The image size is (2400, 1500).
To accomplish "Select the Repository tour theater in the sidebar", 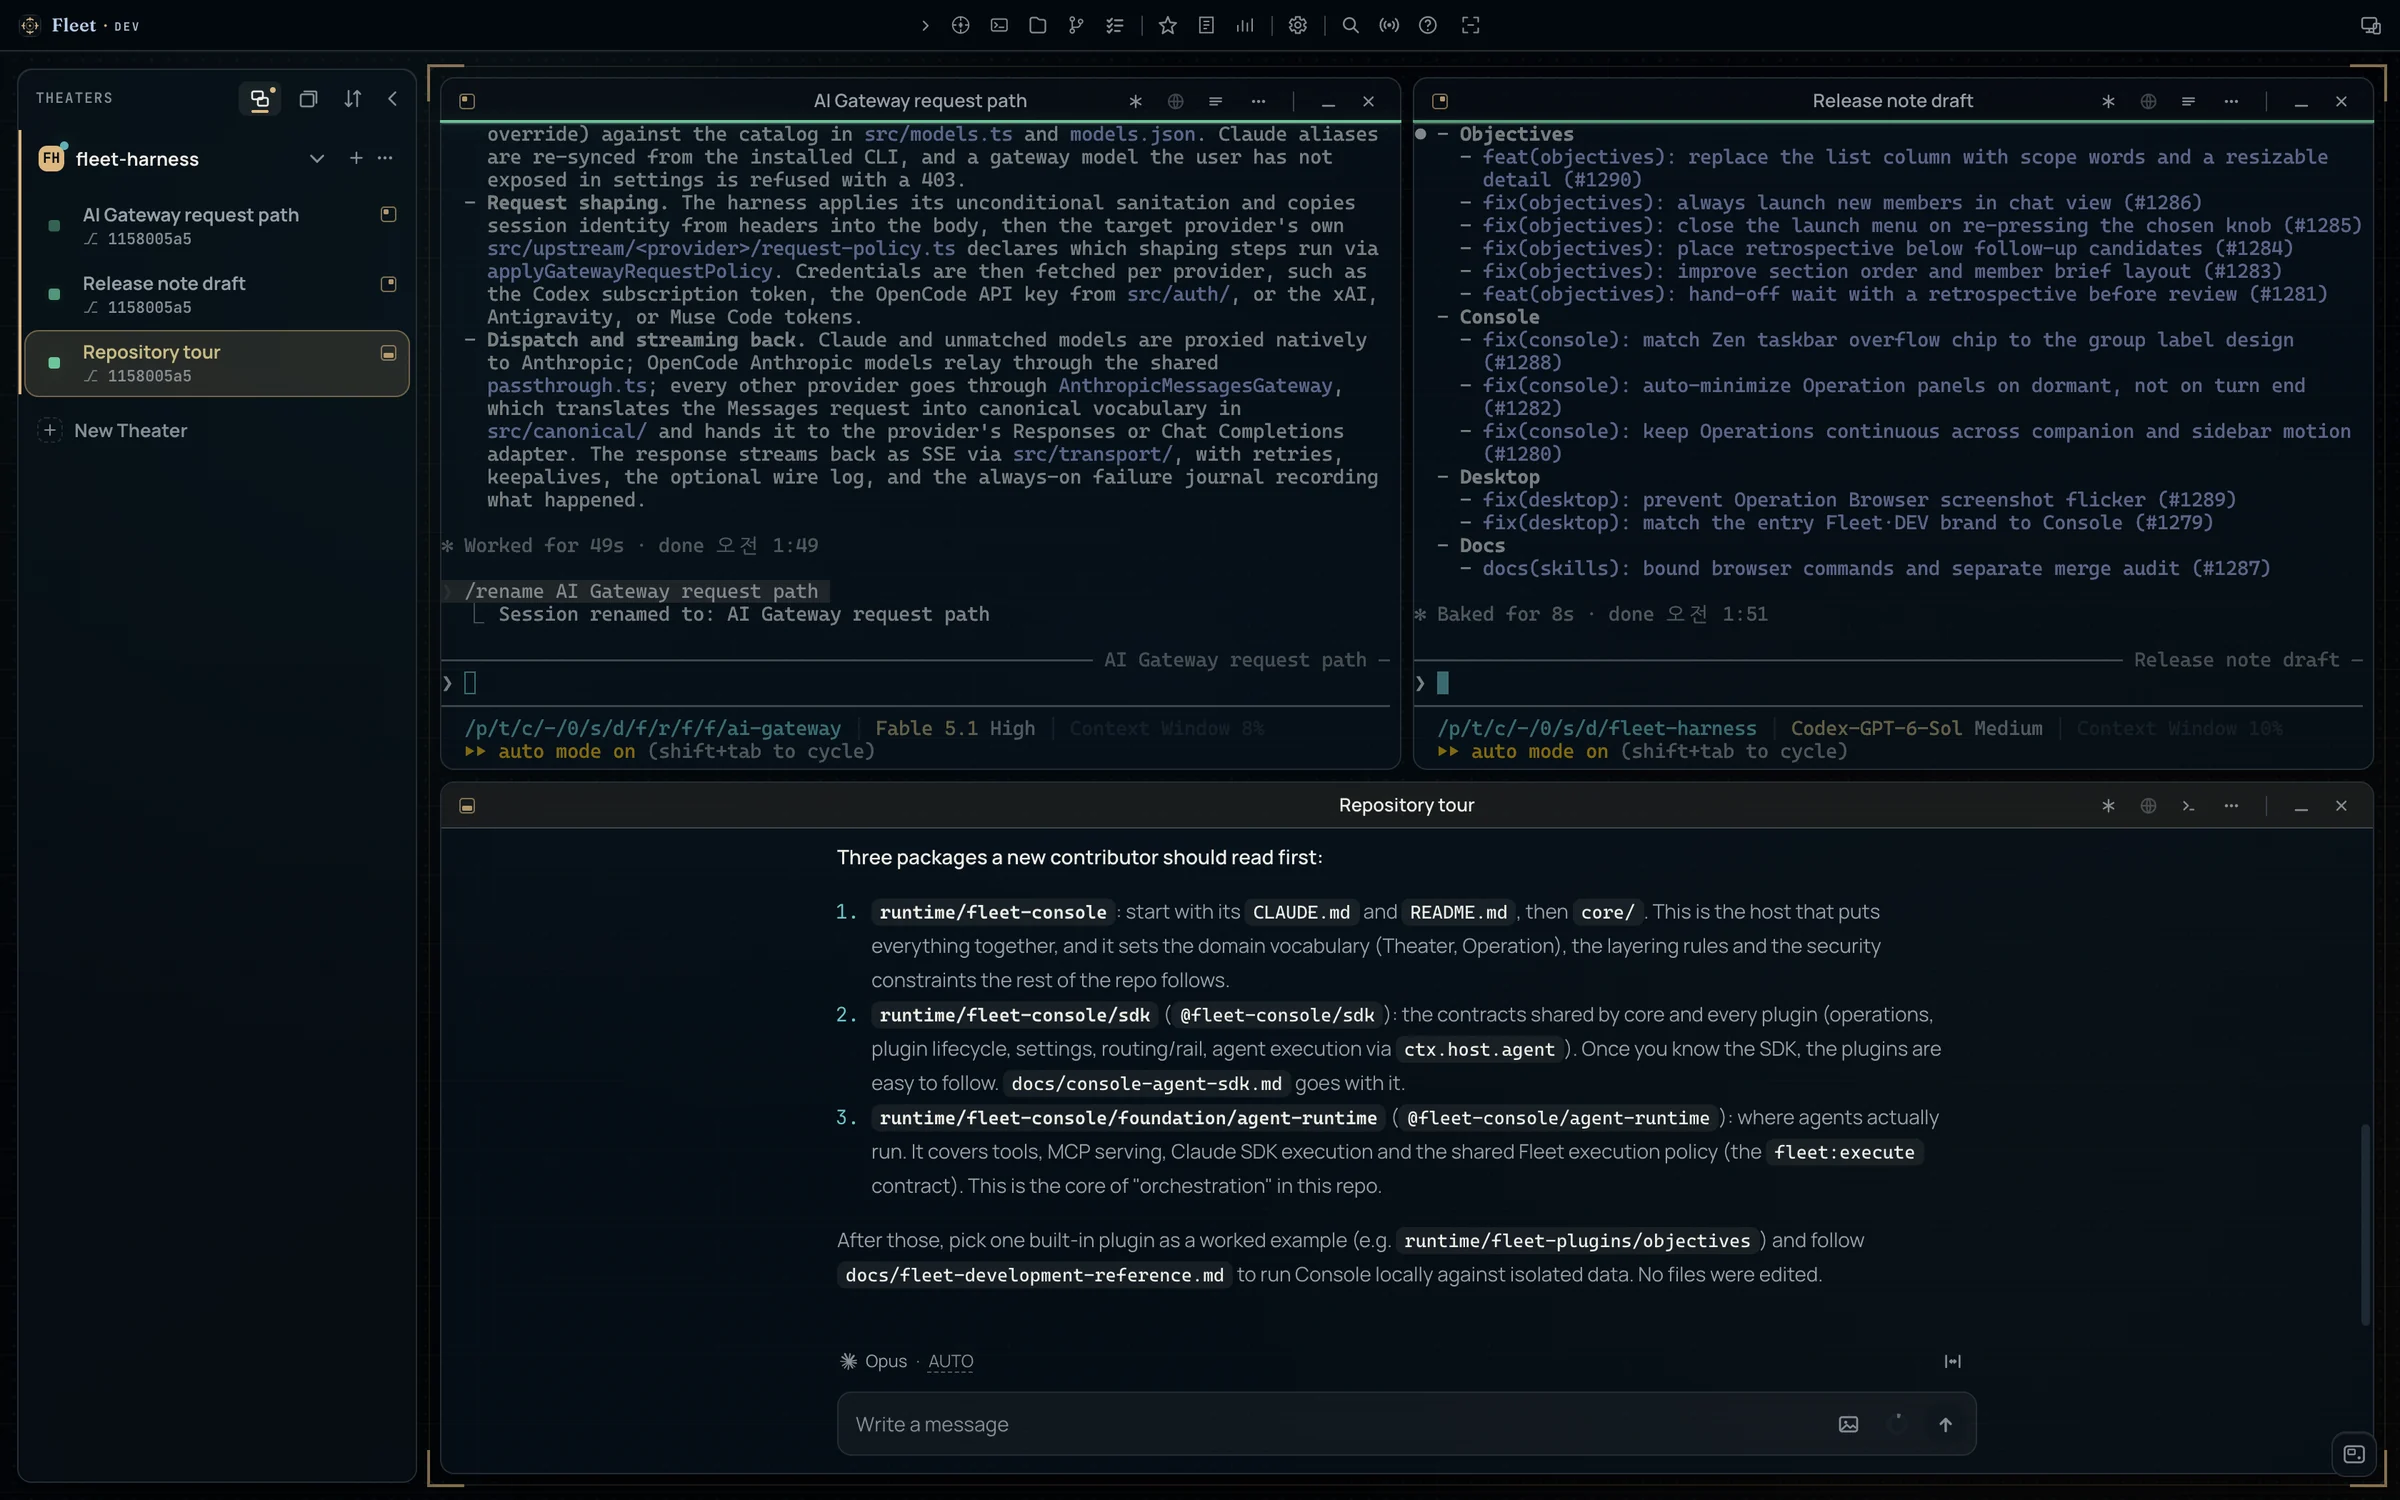I will [216, 364].
